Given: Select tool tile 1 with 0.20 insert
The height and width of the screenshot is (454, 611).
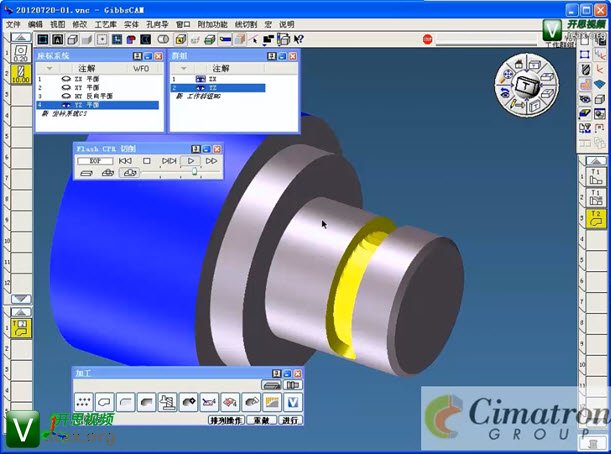Looking at the screenshot, I should [21, 53].
